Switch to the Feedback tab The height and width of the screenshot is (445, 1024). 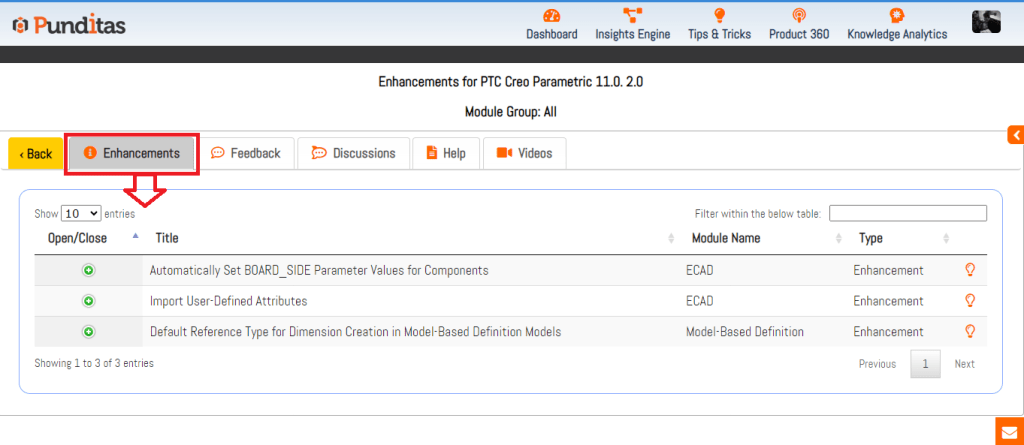pos(246,153)
